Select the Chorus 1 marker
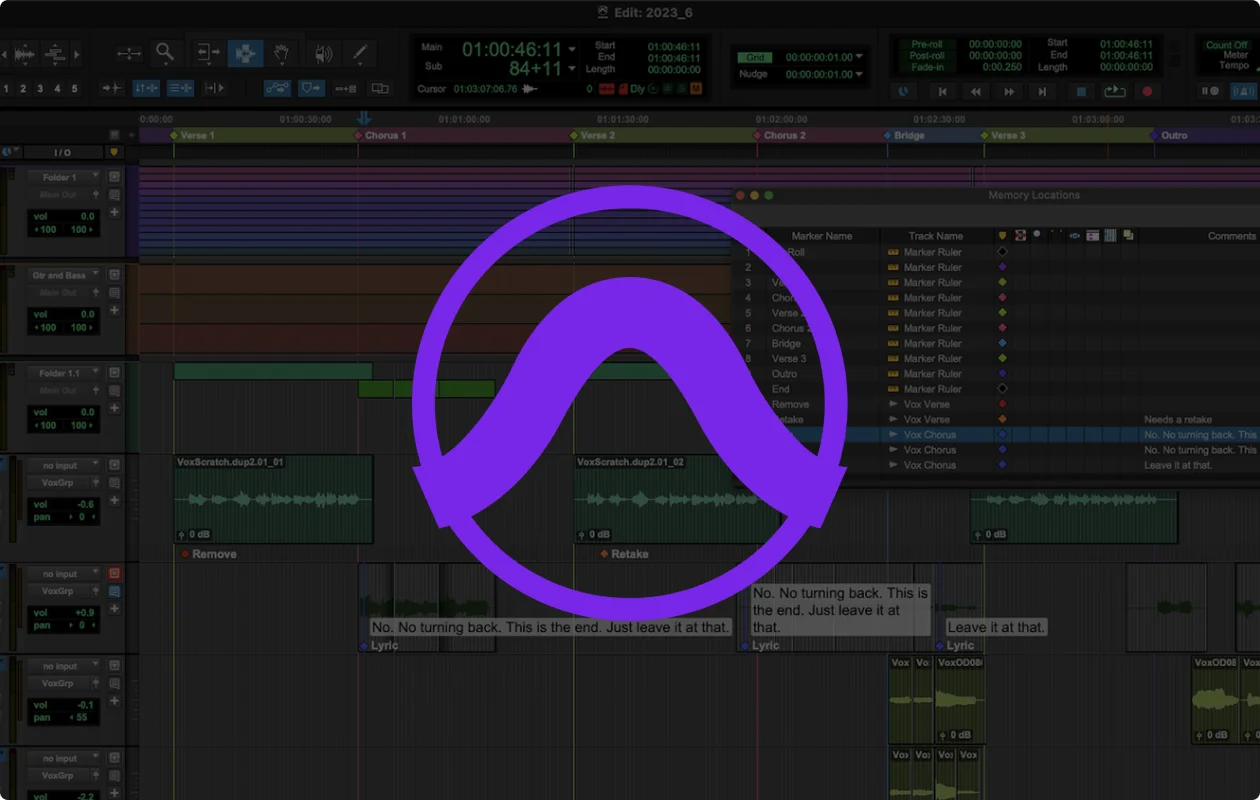Screen dimensions: 1260x800 [381, 135]
